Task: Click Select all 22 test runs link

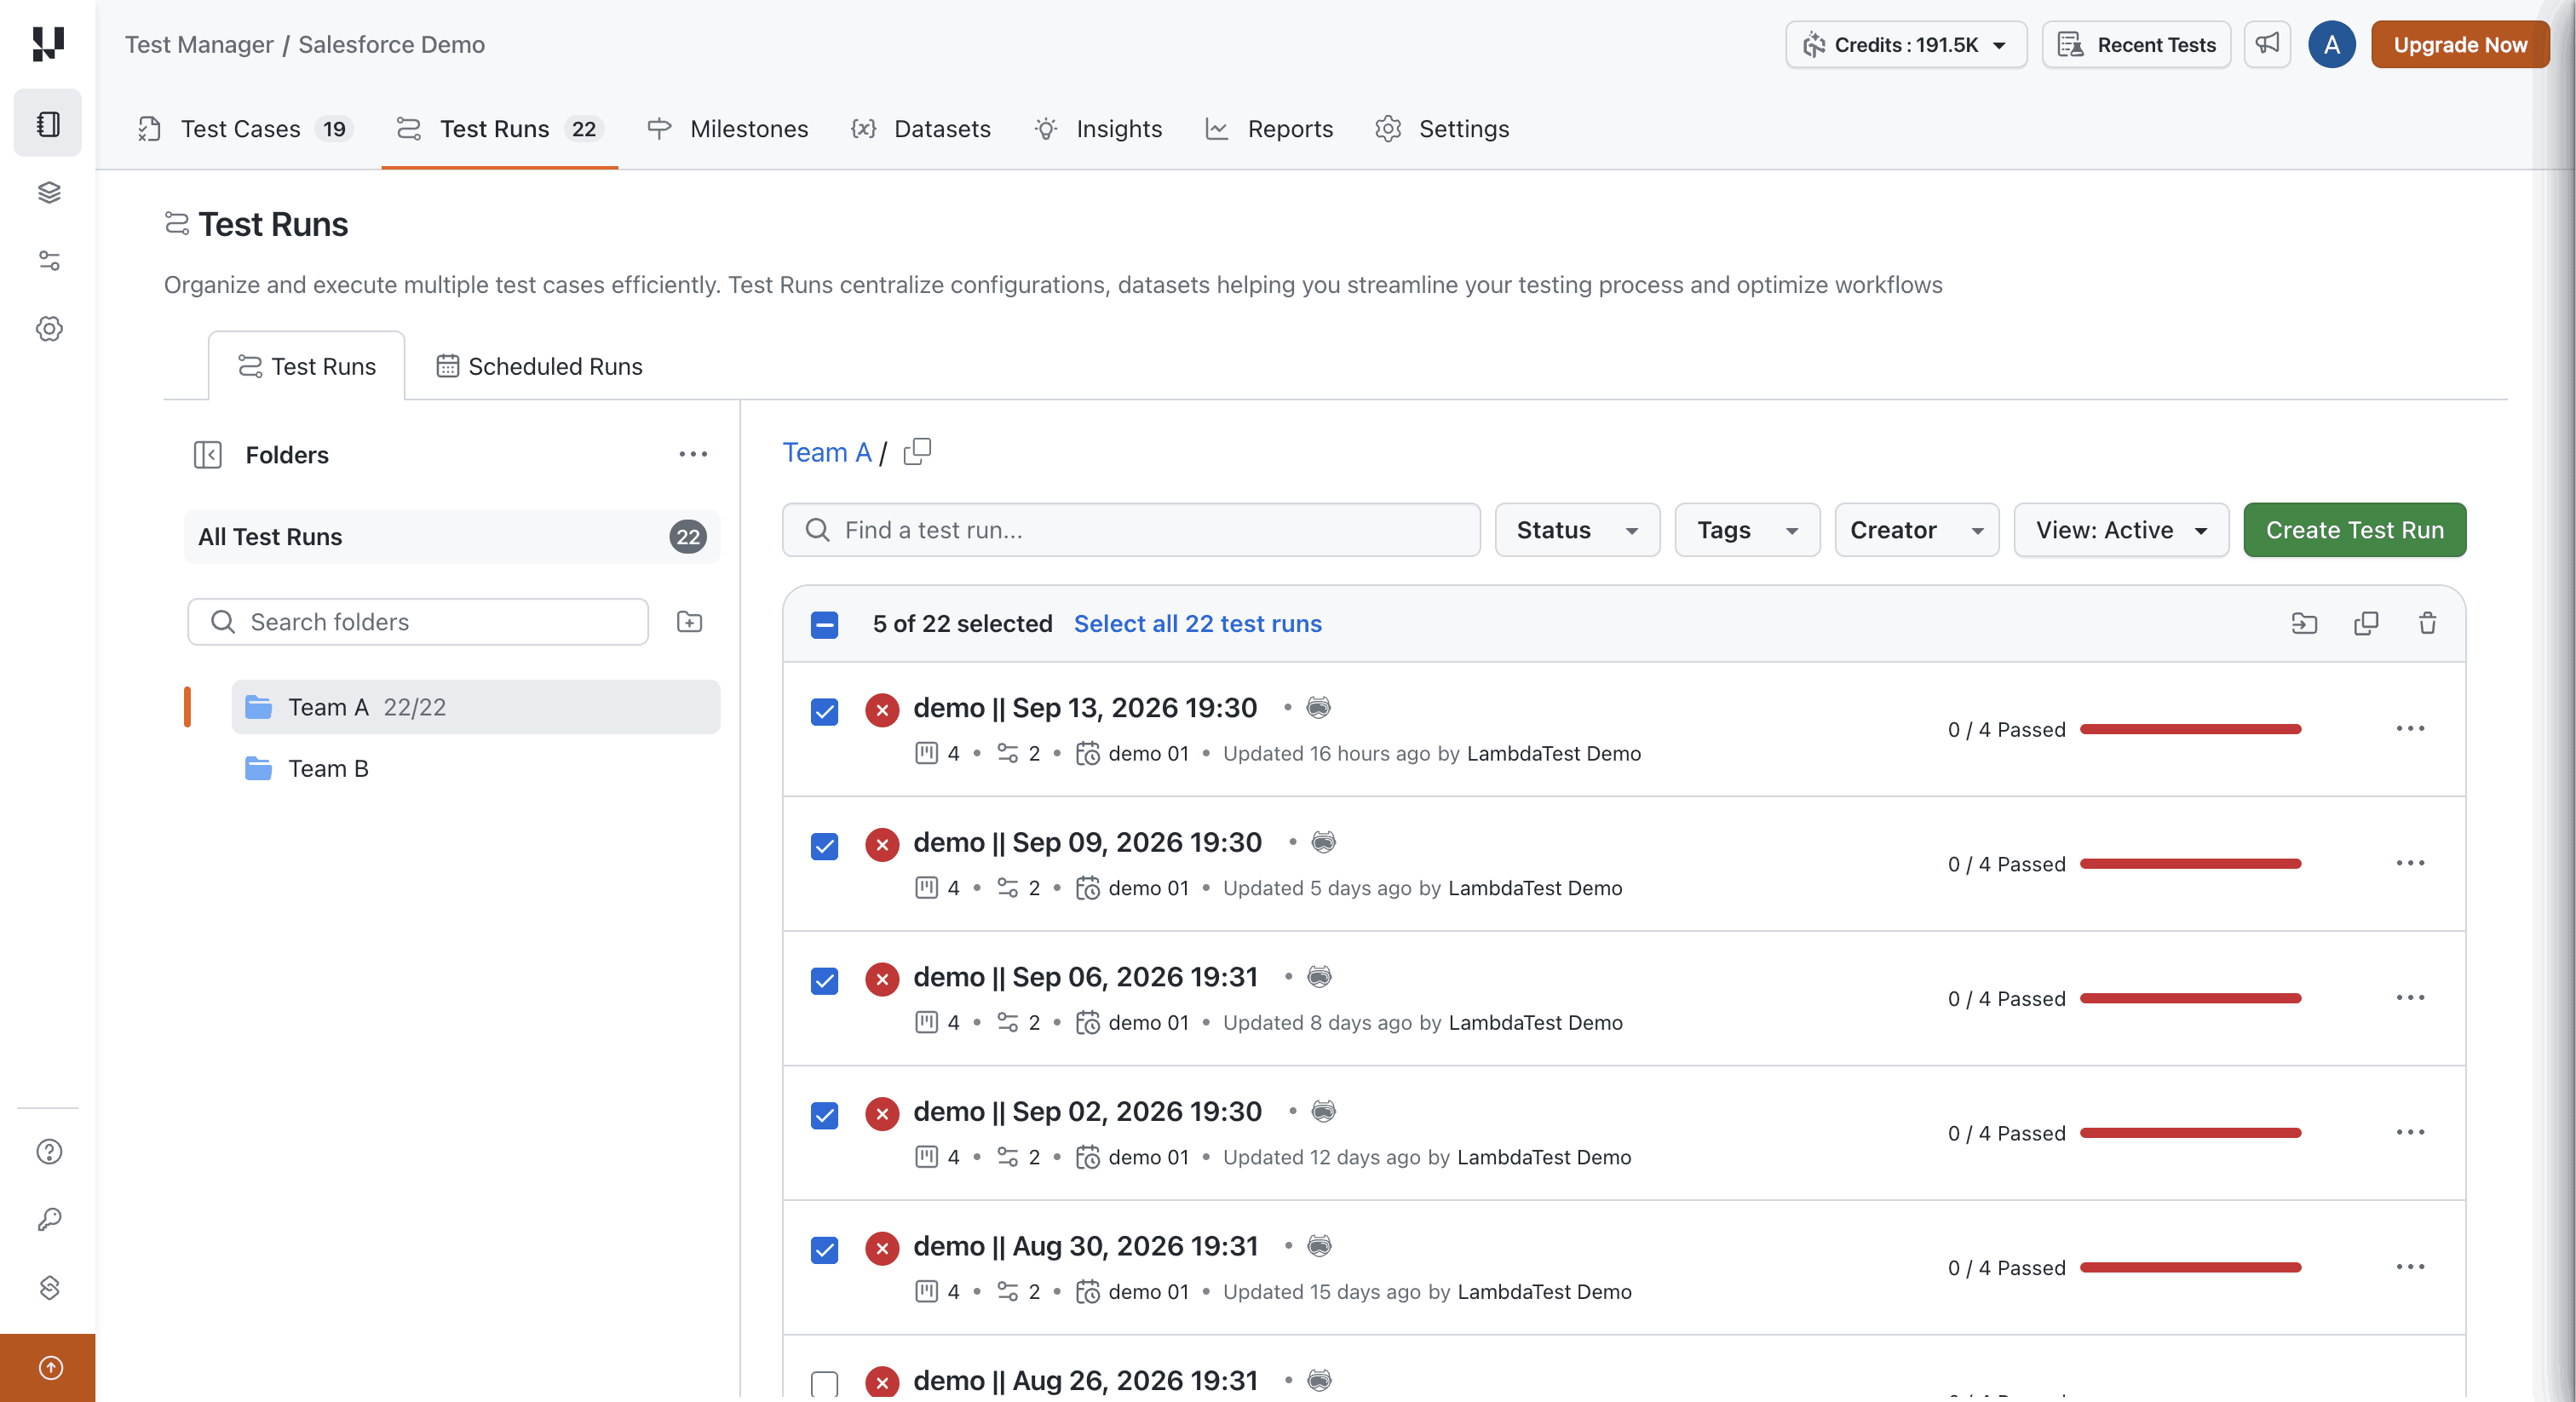Action: click(1197, 623)
